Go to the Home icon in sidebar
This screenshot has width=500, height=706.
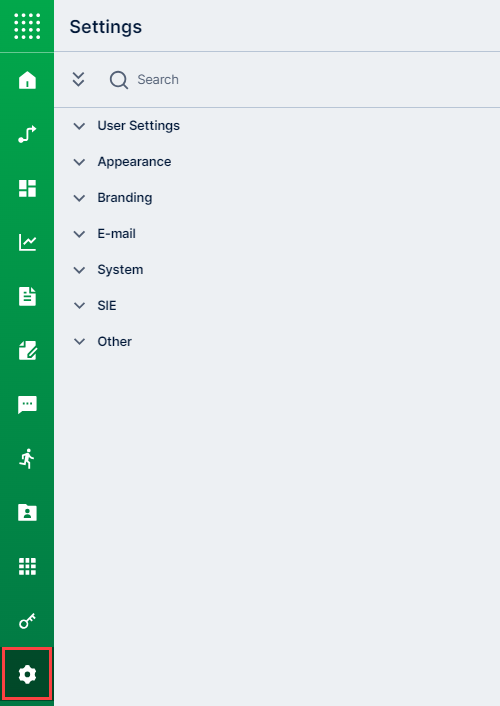coord(27,80)
